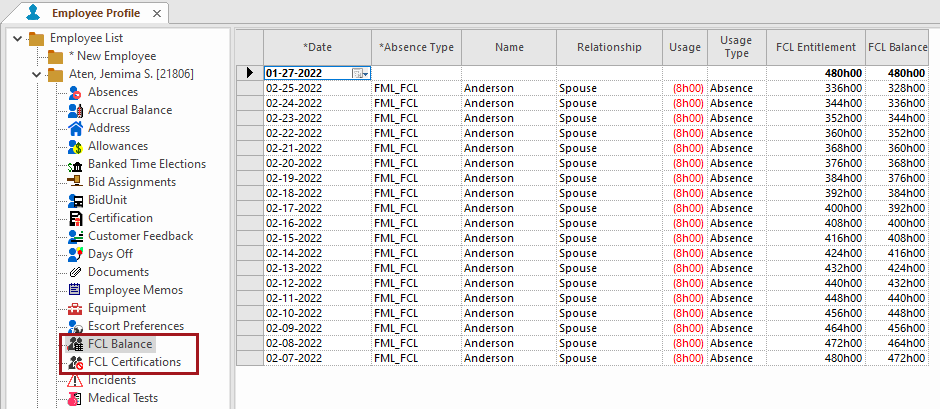The width and height of the screenshot is (940, 409).
Task: Open the BidUnit icon
Action: (x=75, y=200)
